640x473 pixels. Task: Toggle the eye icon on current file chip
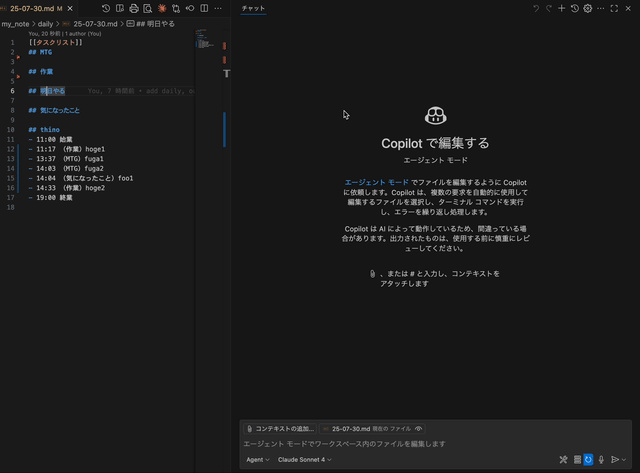point(418,429)
